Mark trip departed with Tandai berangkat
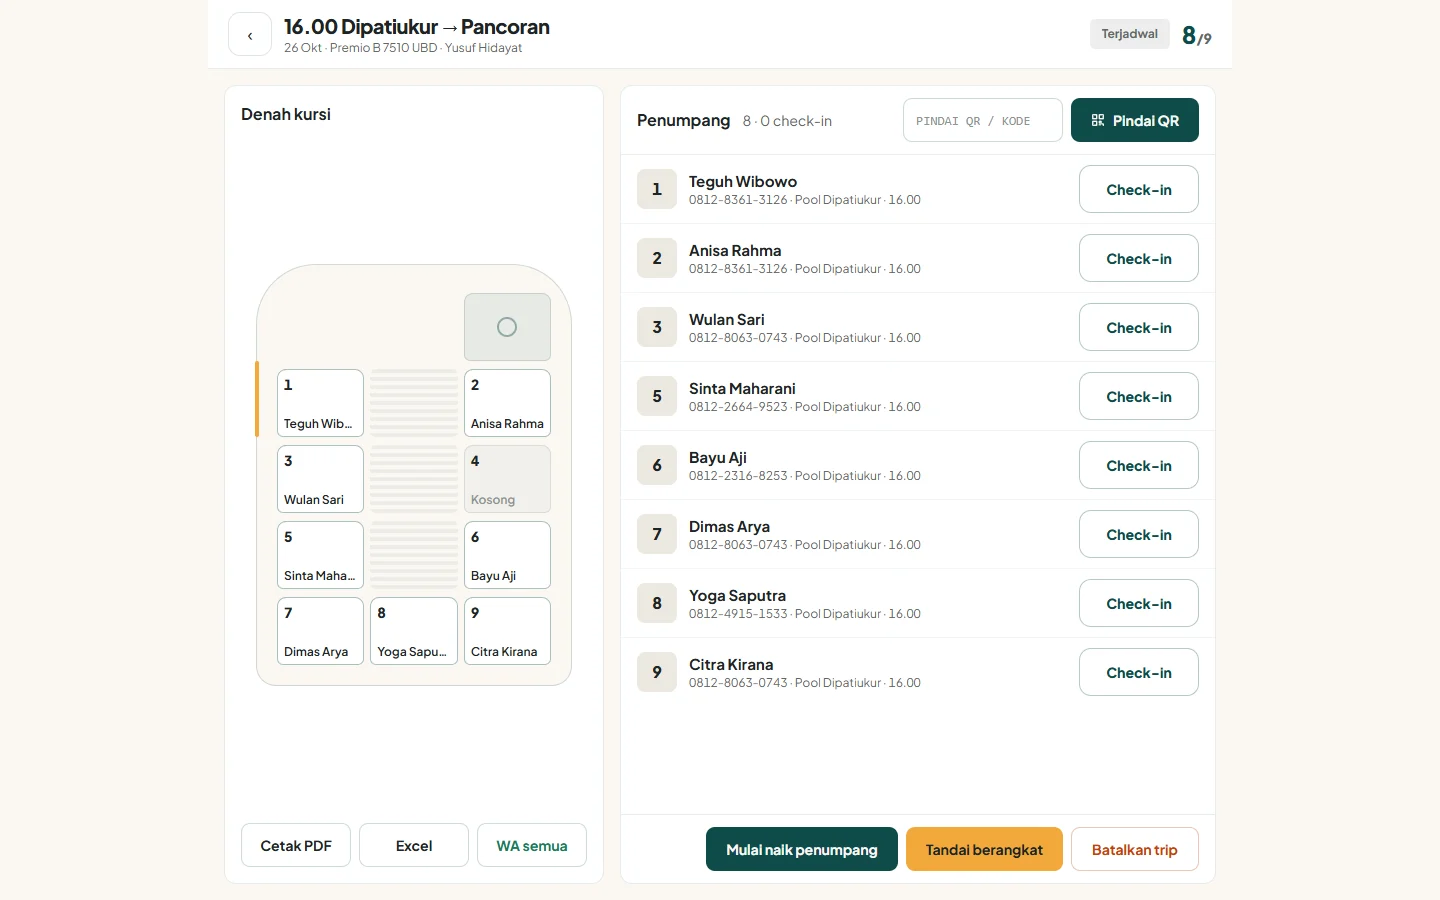The height and width of the screenshot is (900, 1440). pyautogui.click(x=984, y=849)
